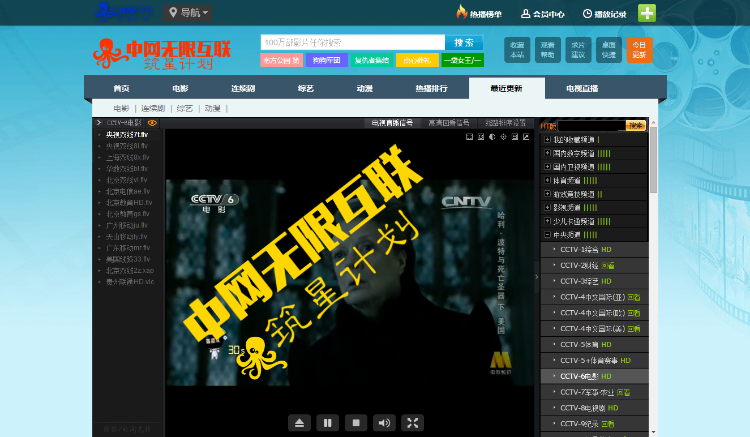Switch to the 热播排行 ranking tab
Screen dimensions: 750x437
click(x=431, y=88)
